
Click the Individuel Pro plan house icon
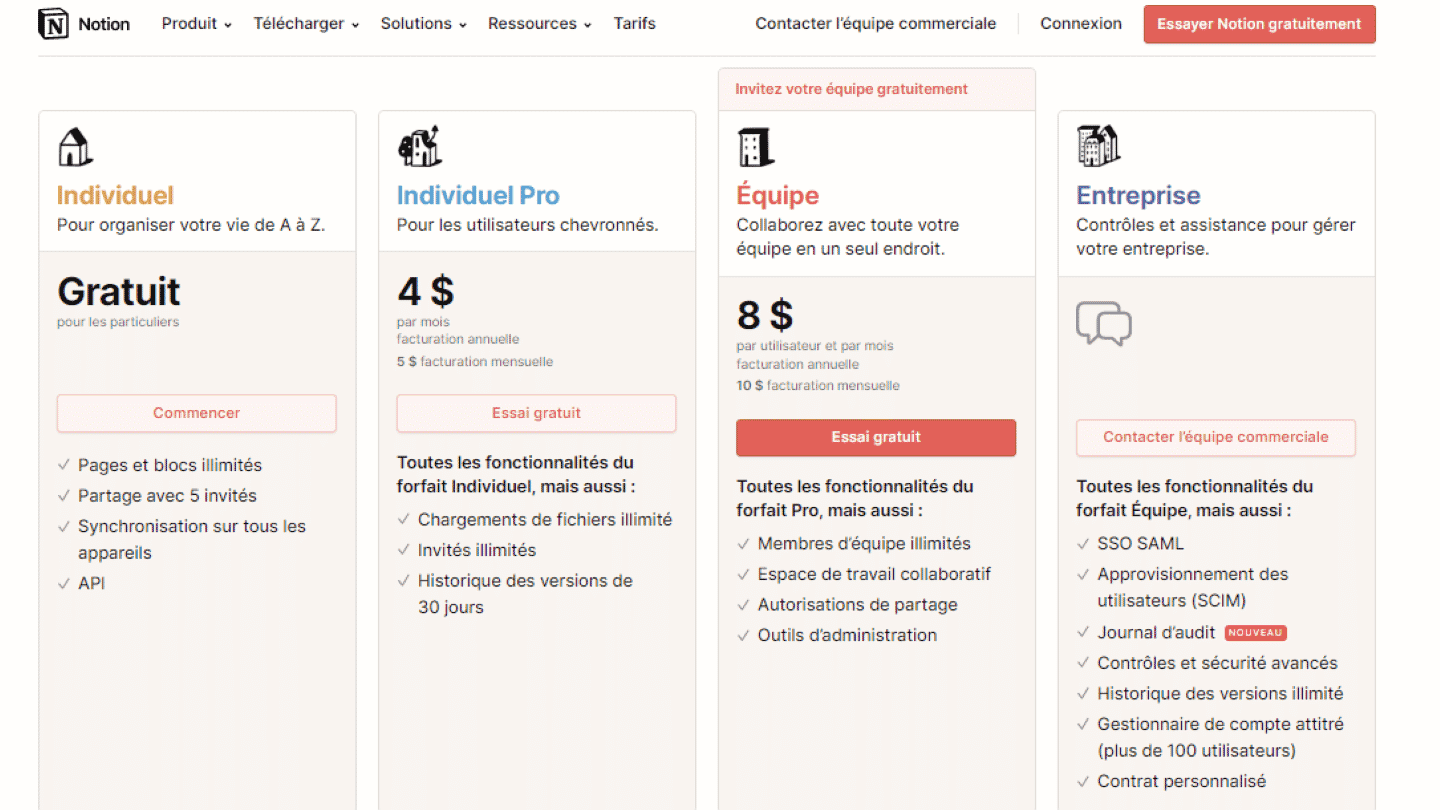[x=419, y=146]
